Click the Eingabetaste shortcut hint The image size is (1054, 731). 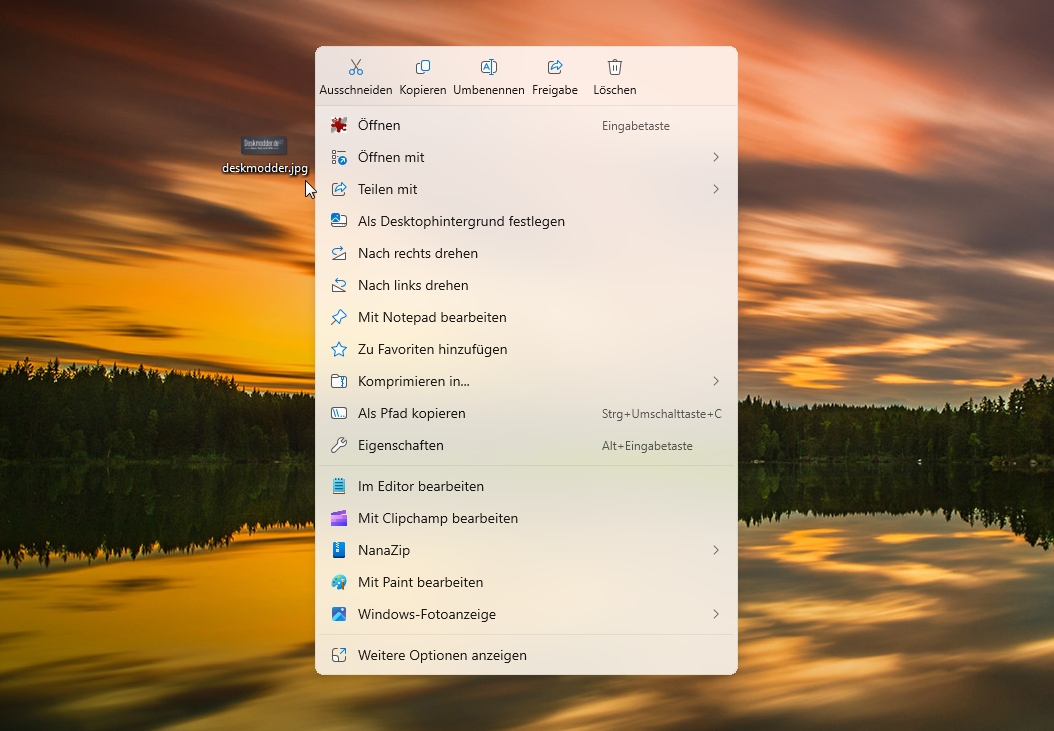coord(635,126)
